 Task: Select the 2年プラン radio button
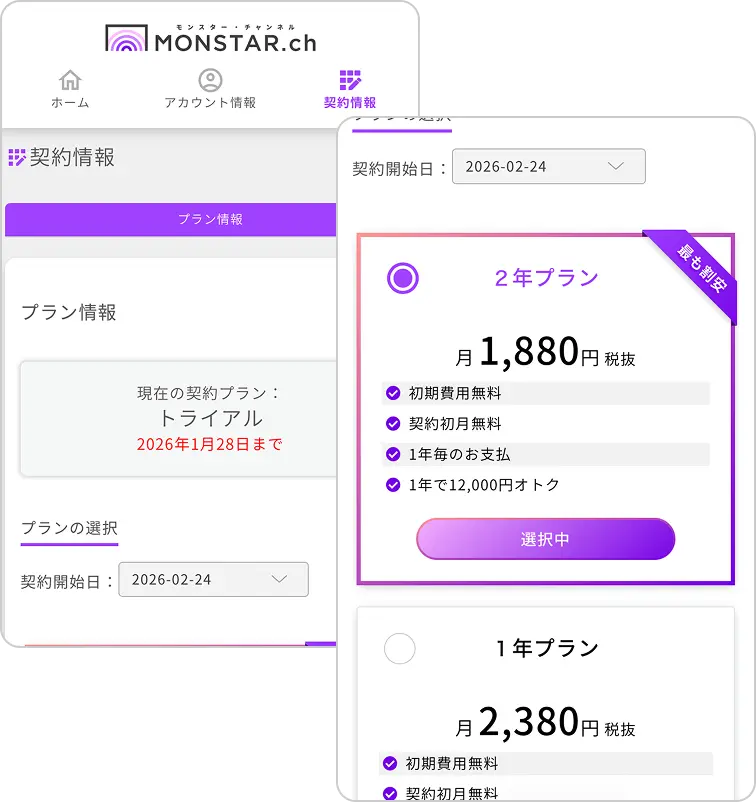click(x=403, y=278)
